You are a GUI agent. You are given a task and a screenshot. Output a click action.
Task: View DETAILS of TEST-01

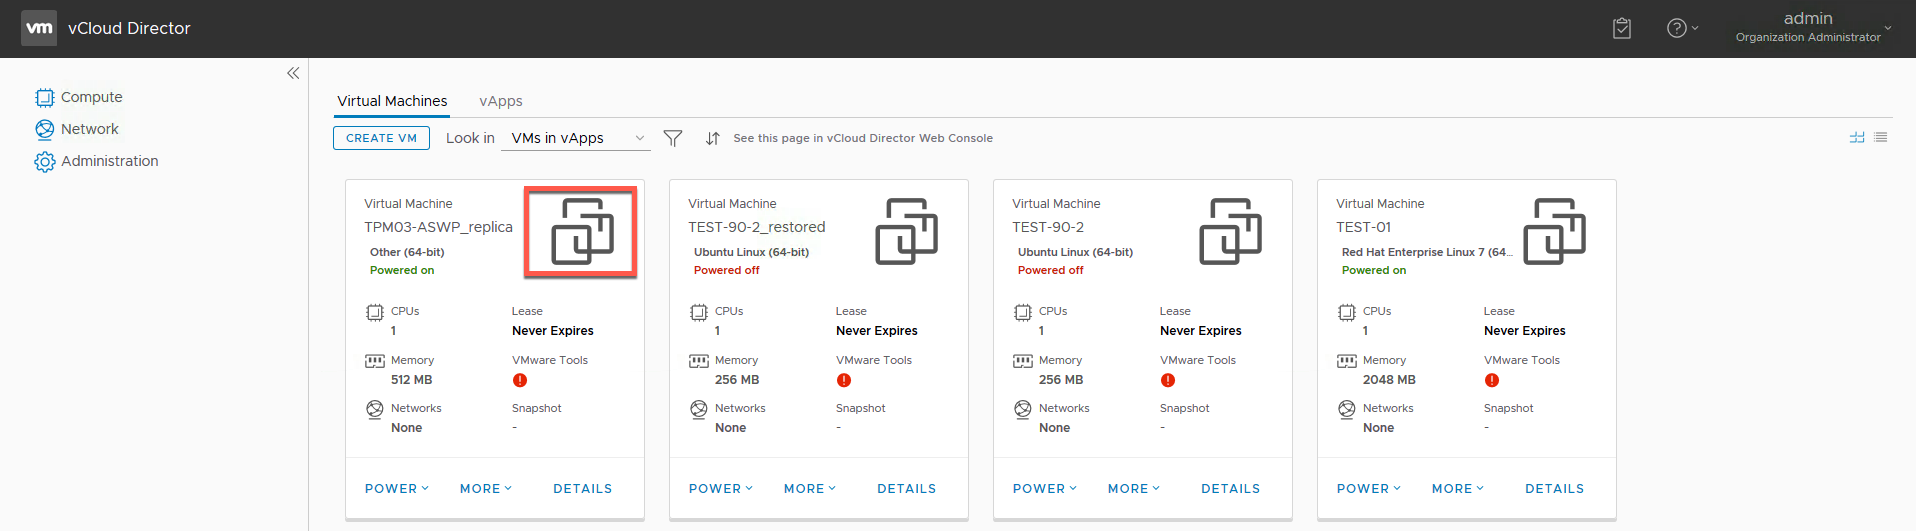pos(1555,489)
